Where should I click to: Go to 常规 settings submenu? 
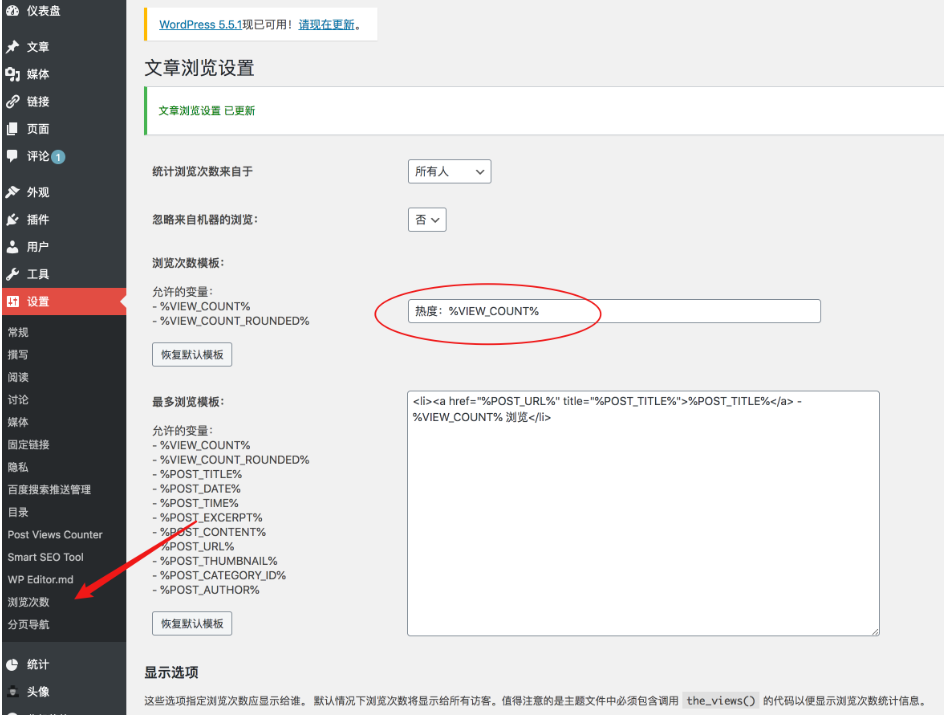(18, 332)
